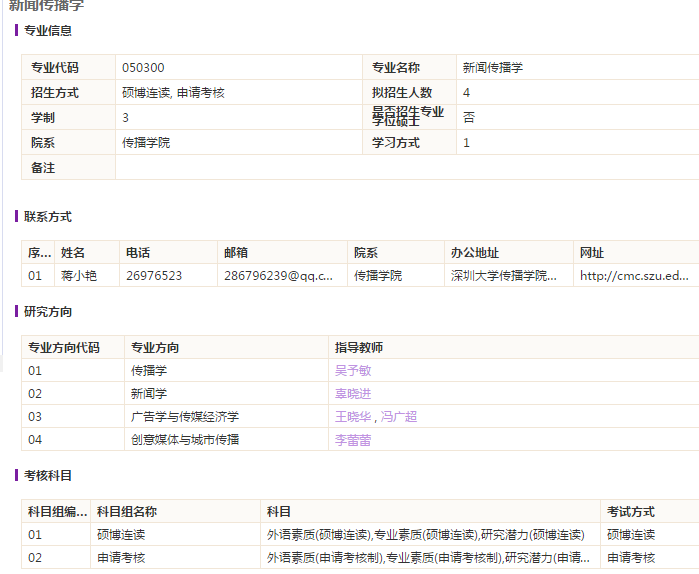Click the 科目组名称 column header
This screenshot has width=699, height=574.
pos(126,512)
